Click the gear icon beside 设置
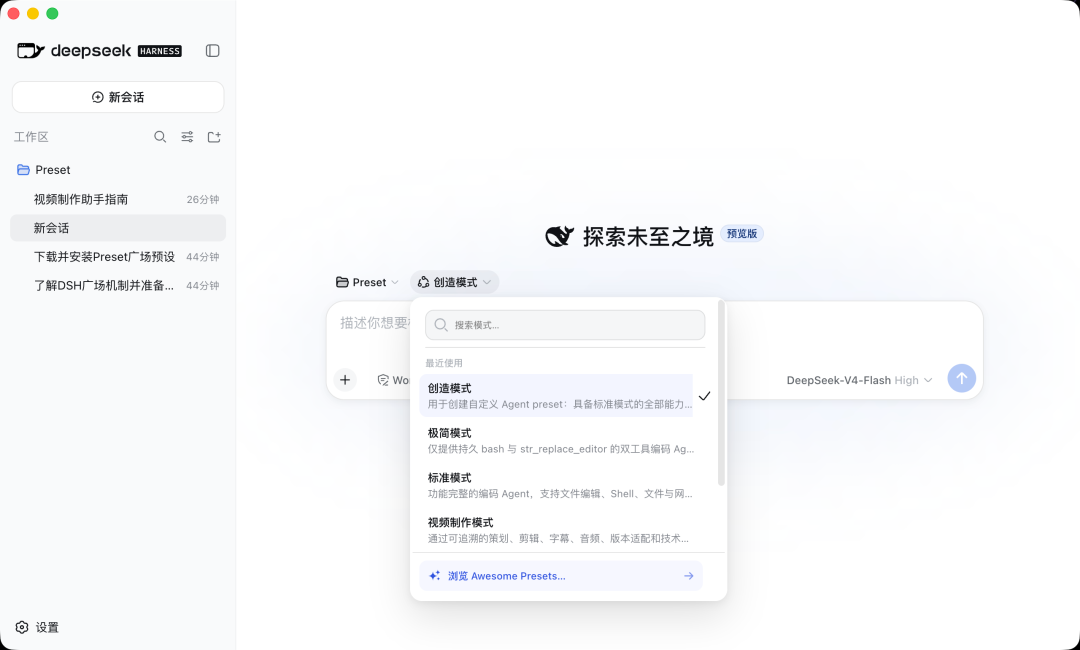 tap(22, 627)
